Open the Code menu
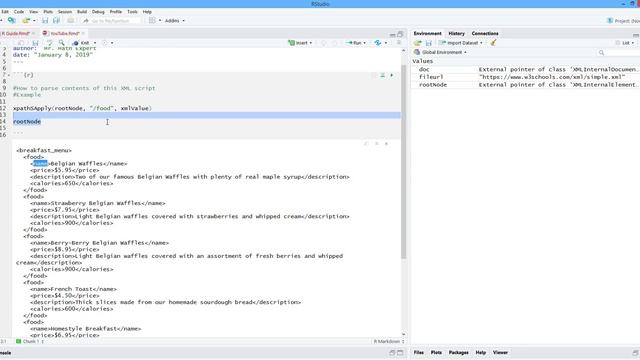The width and height of the screenshot is (640, 360). coord(19,12)
